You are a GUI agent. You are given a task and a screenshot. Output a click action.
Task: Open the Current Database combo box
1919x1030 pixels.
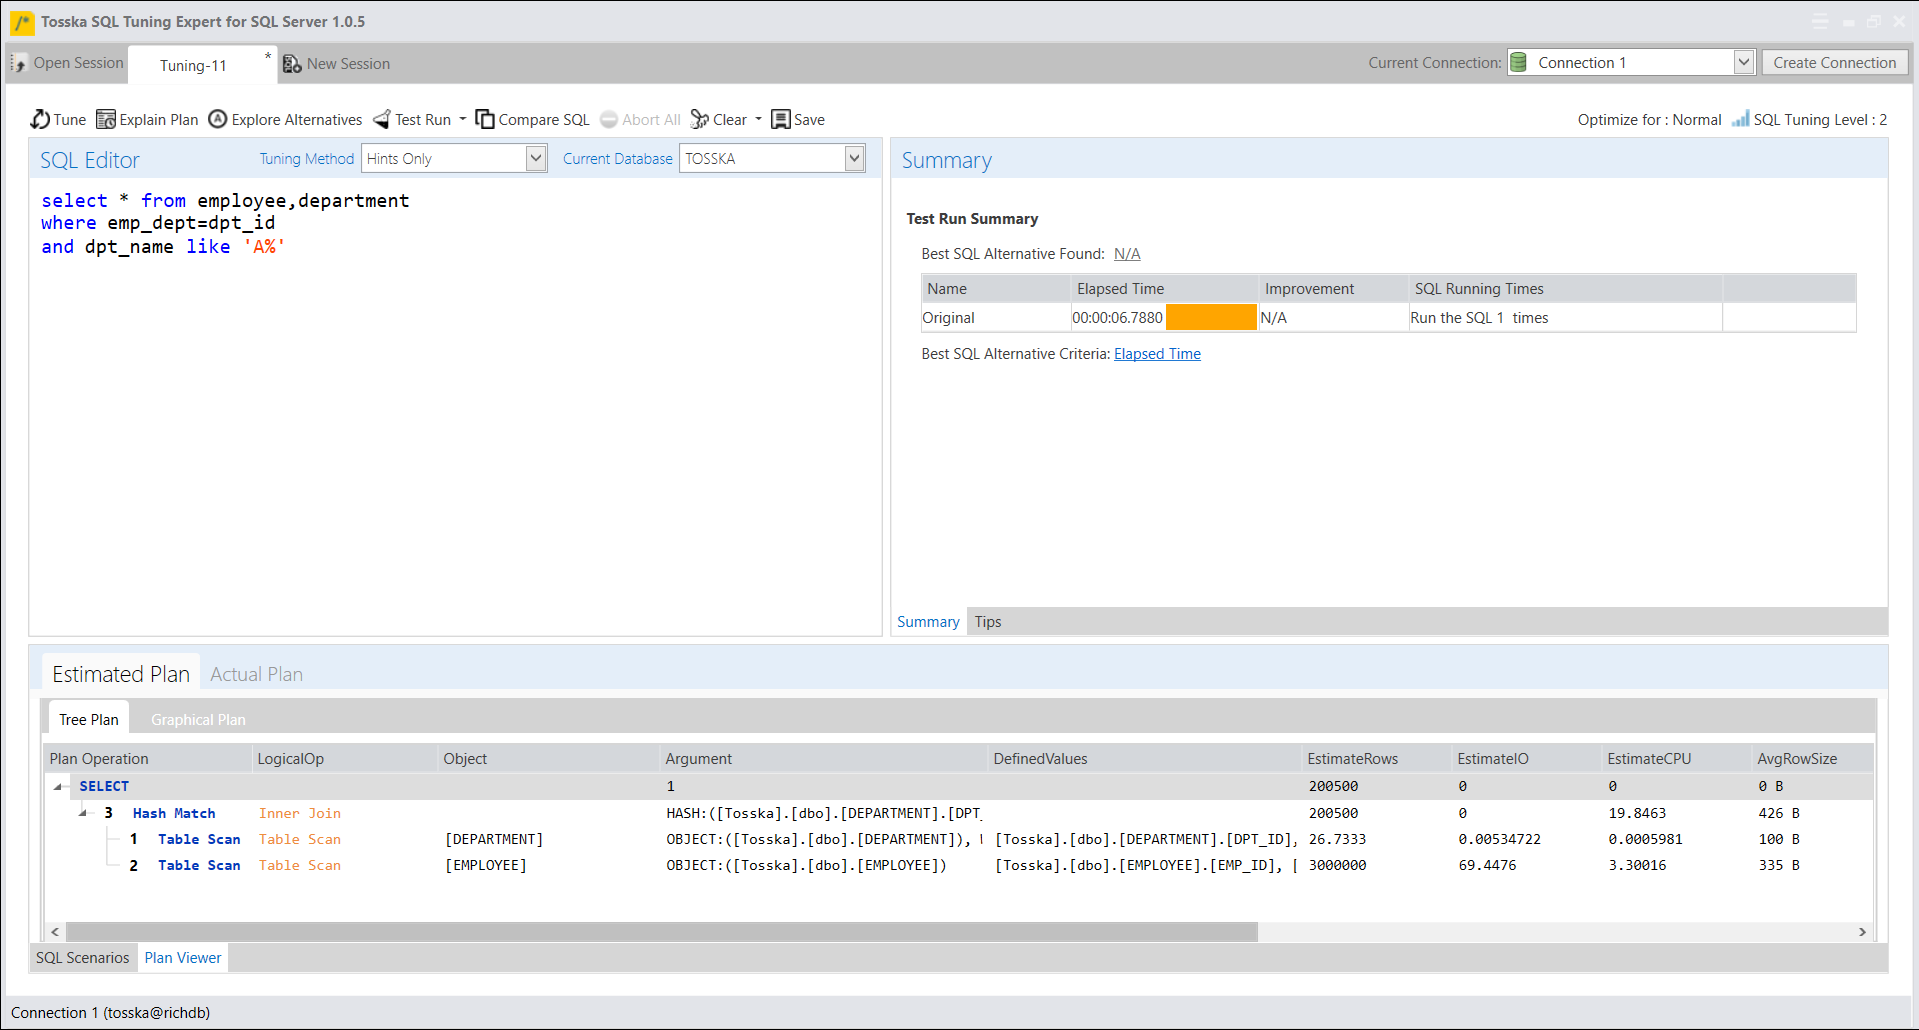[x=772, y=158]
